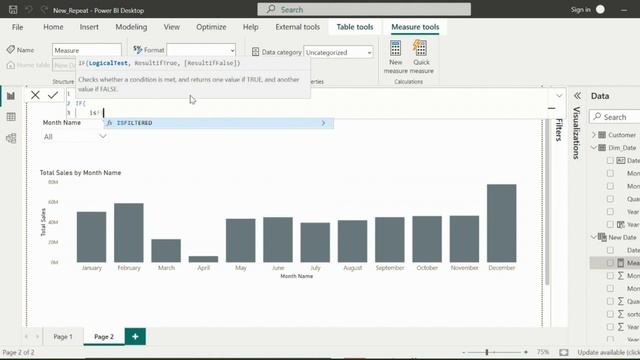
Task: Click the sigma icon beside sort field
Action: [x=621, y=314]
